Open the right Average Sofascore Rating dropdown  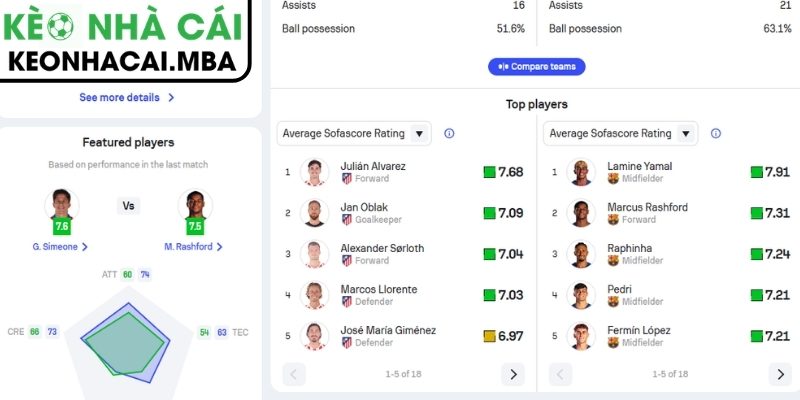click(620, 133)
